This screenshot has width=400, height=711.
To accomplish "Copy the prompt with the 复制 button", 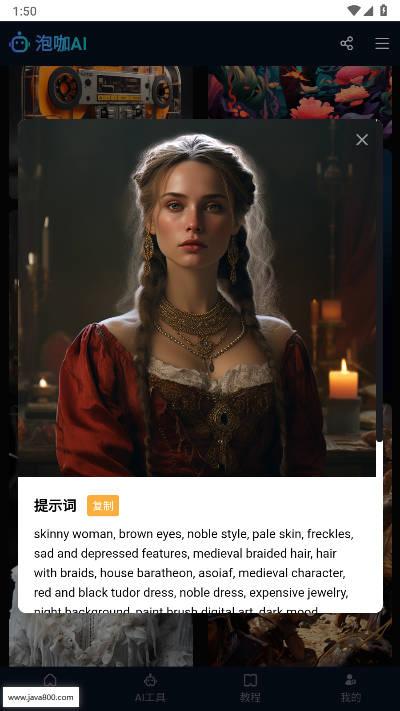I will pos(103,506).
